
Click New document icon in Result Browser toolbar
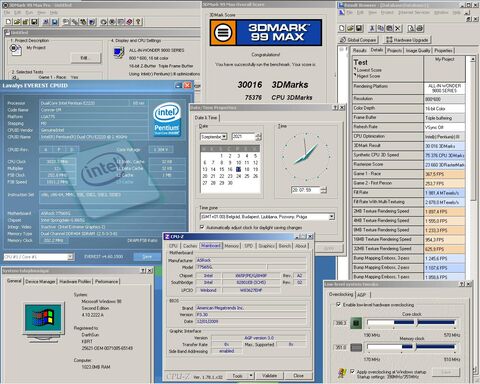[x=342, y=28]
